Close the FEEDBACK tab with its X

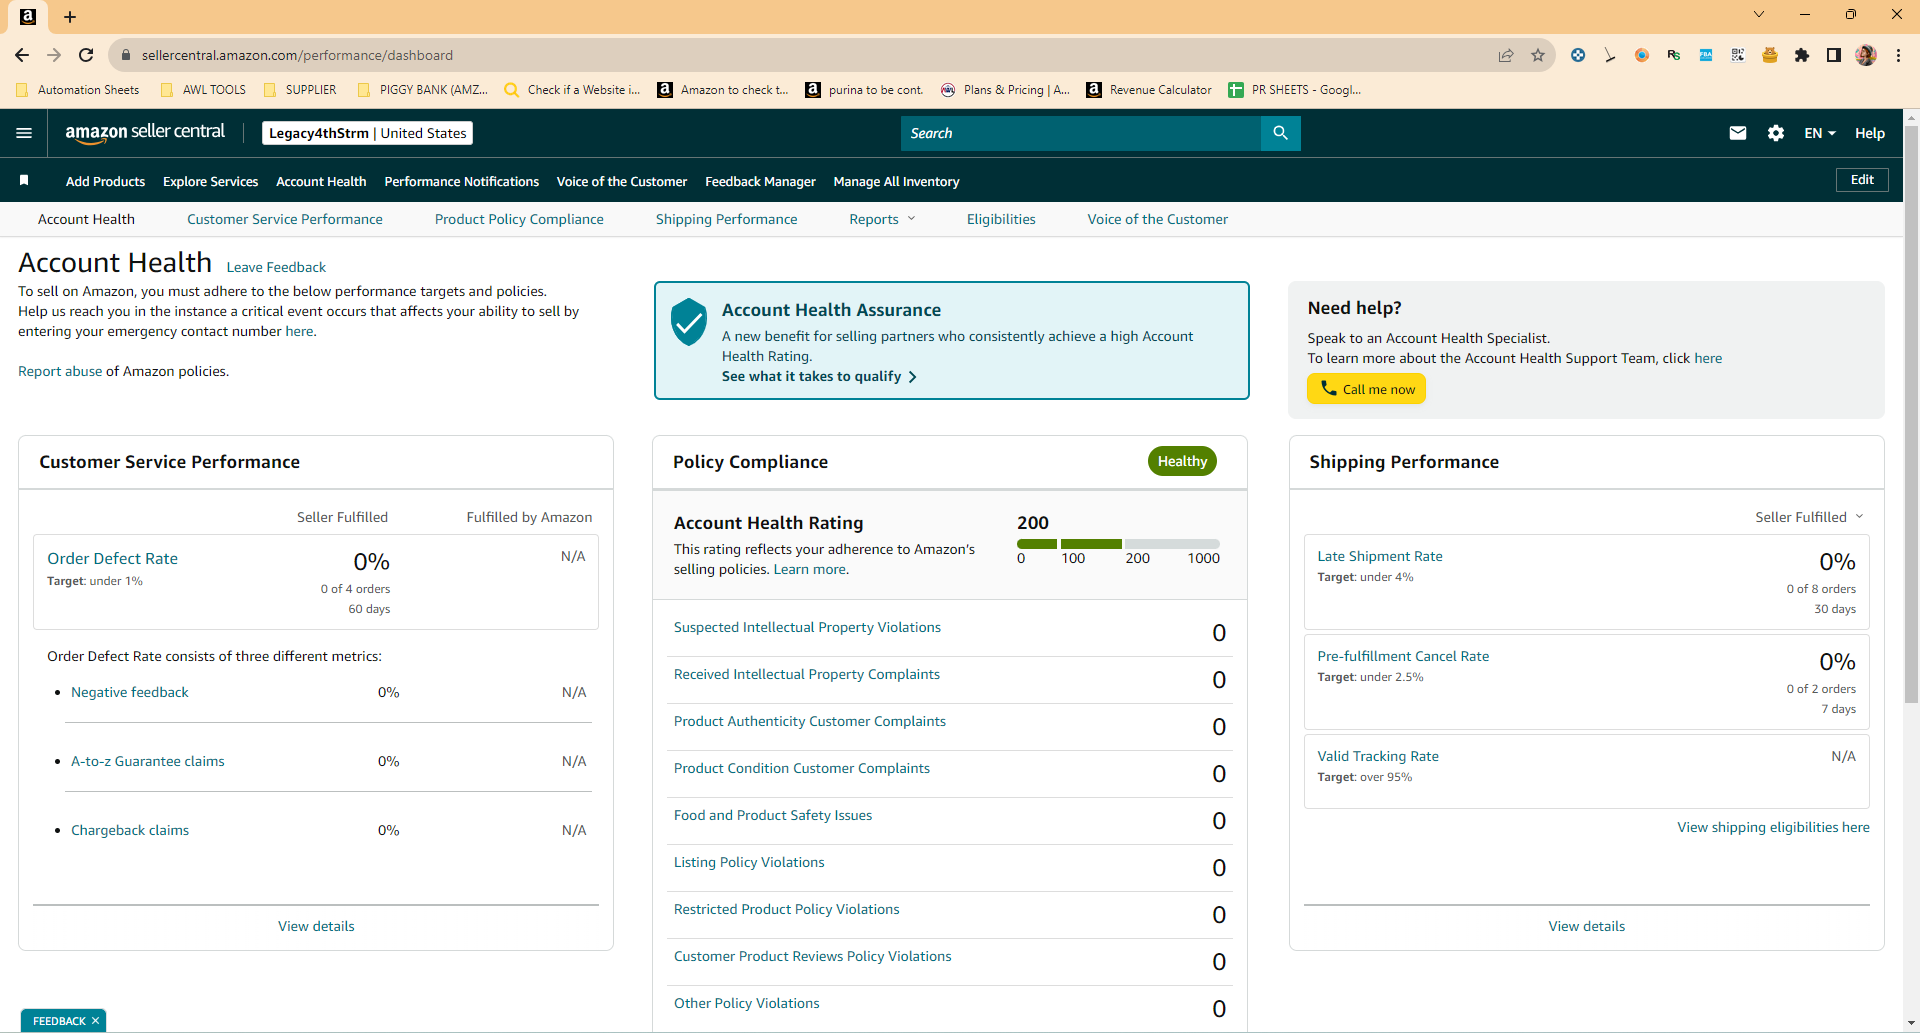(x=95, y=1021)
